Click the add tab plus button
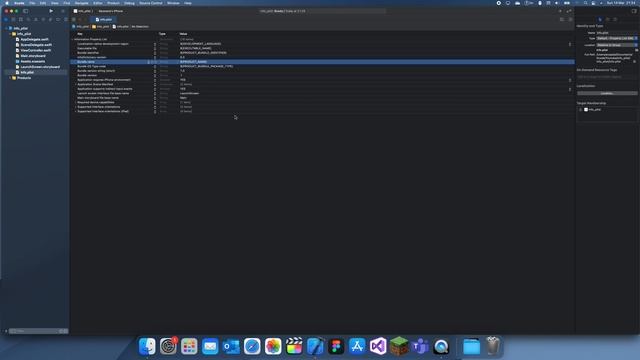The height and width of the screenshot is (360, 640). [560, 11]
